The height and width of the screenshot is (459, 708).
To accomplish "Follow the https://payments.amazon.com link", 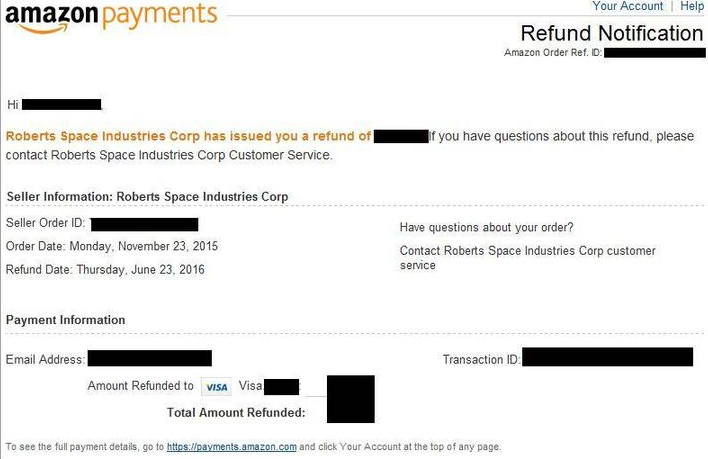I will 232,446.
